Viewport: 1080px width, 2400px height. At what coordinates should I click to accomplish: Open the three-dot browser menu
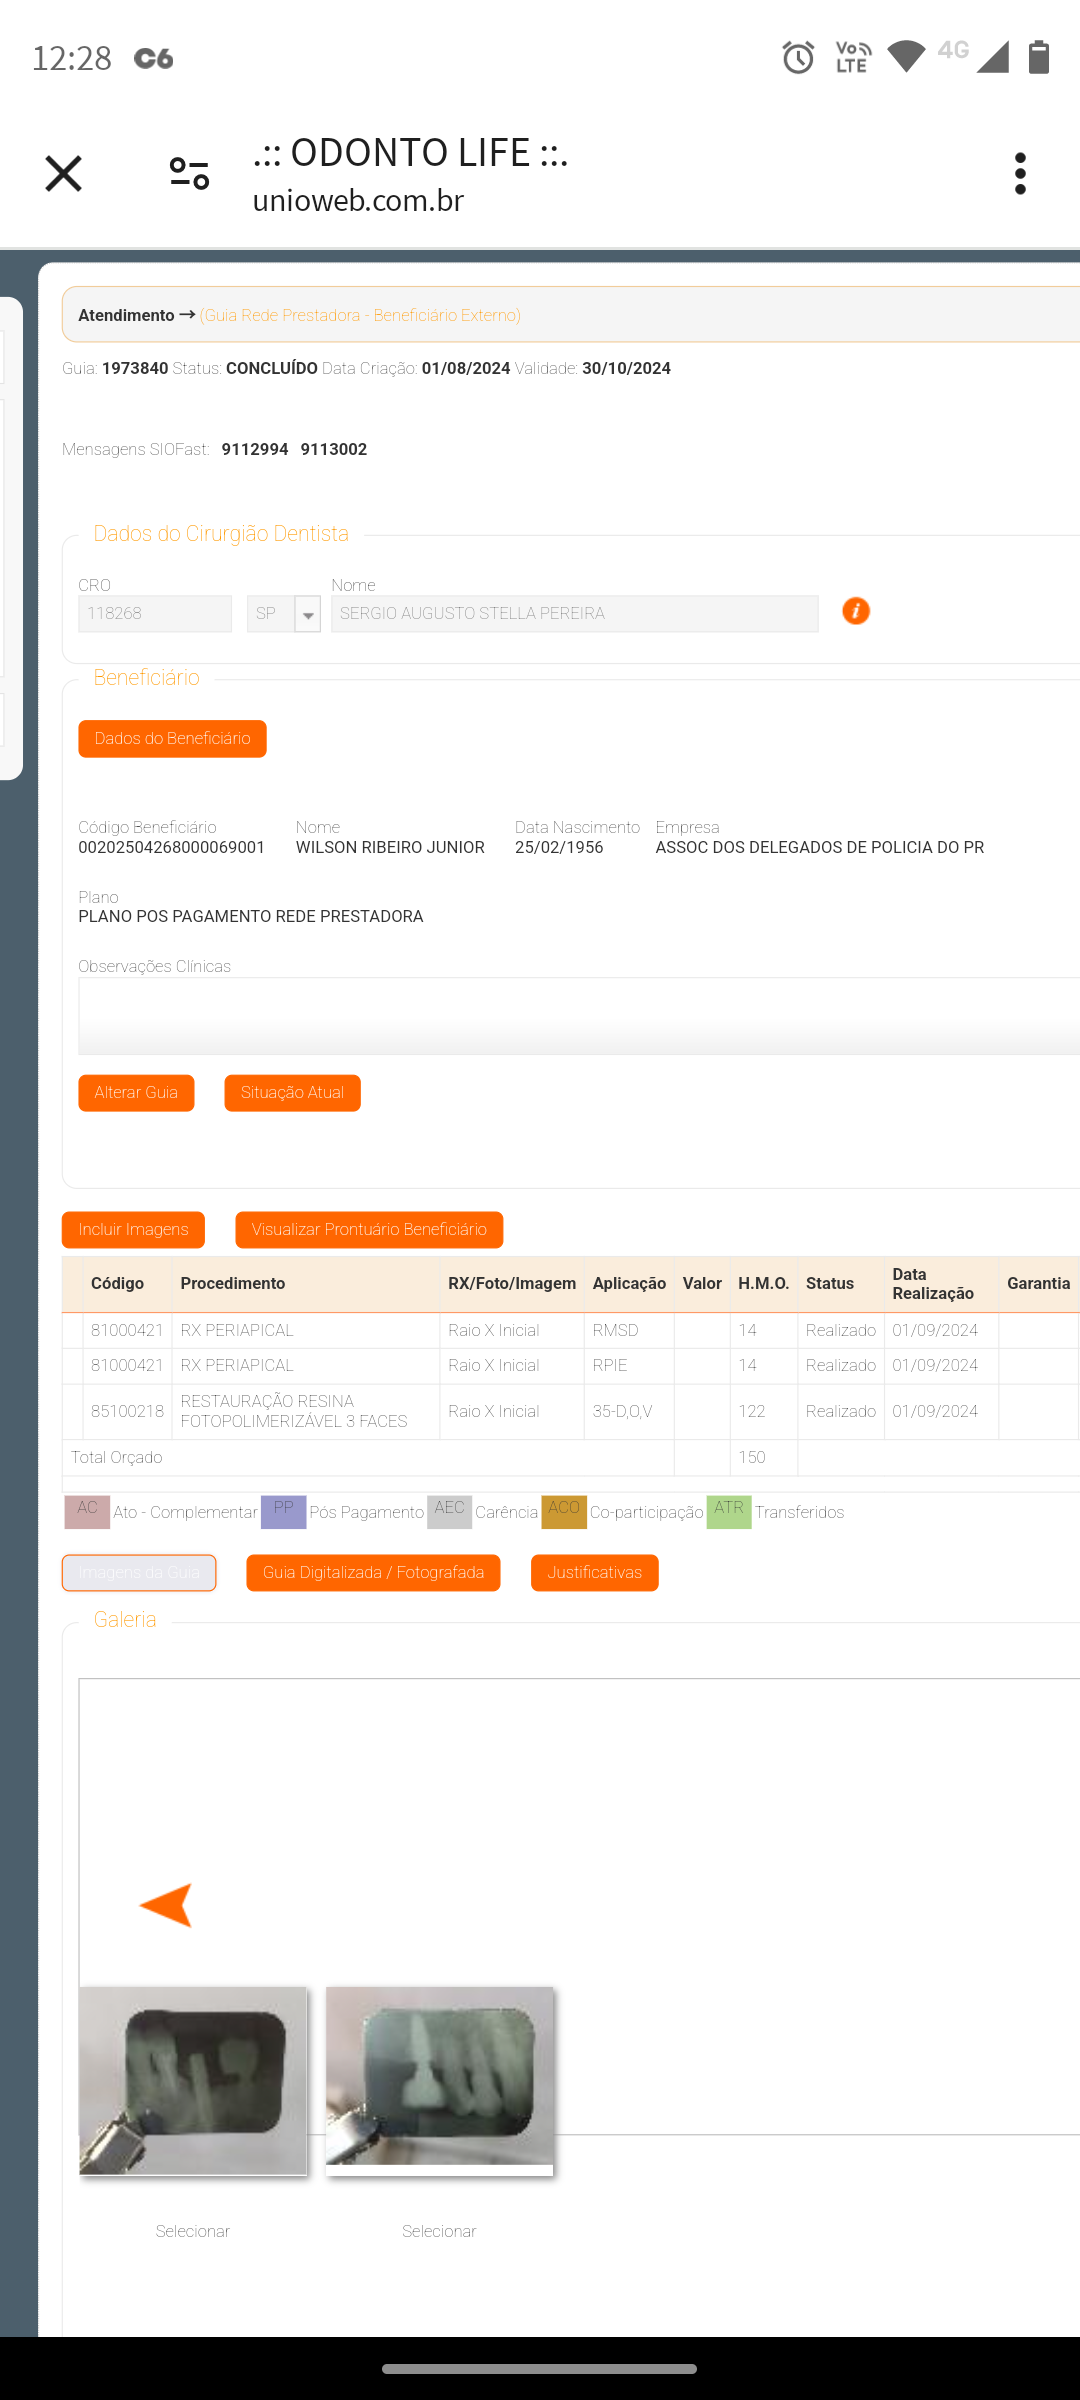pos(1019,174)
